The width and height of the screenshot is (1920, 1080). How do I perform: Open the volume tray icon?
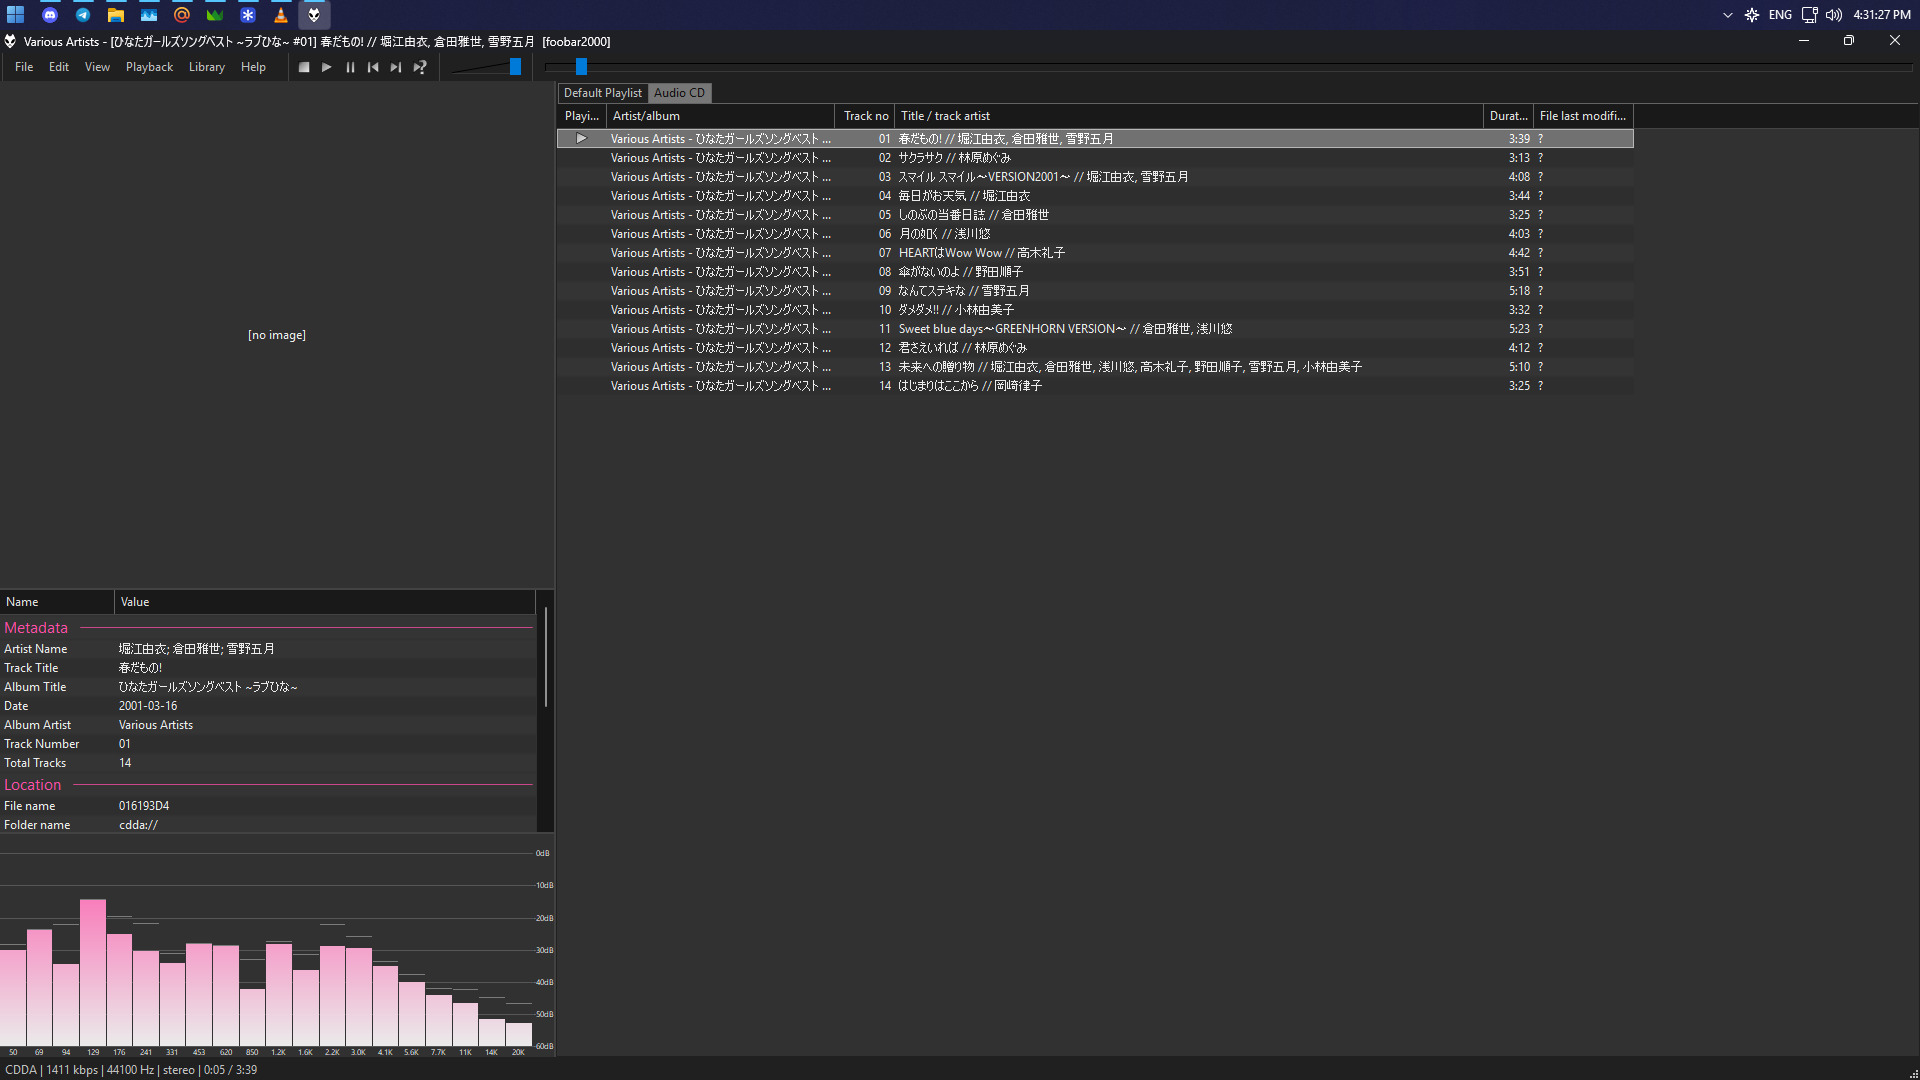click(1834, 15)
